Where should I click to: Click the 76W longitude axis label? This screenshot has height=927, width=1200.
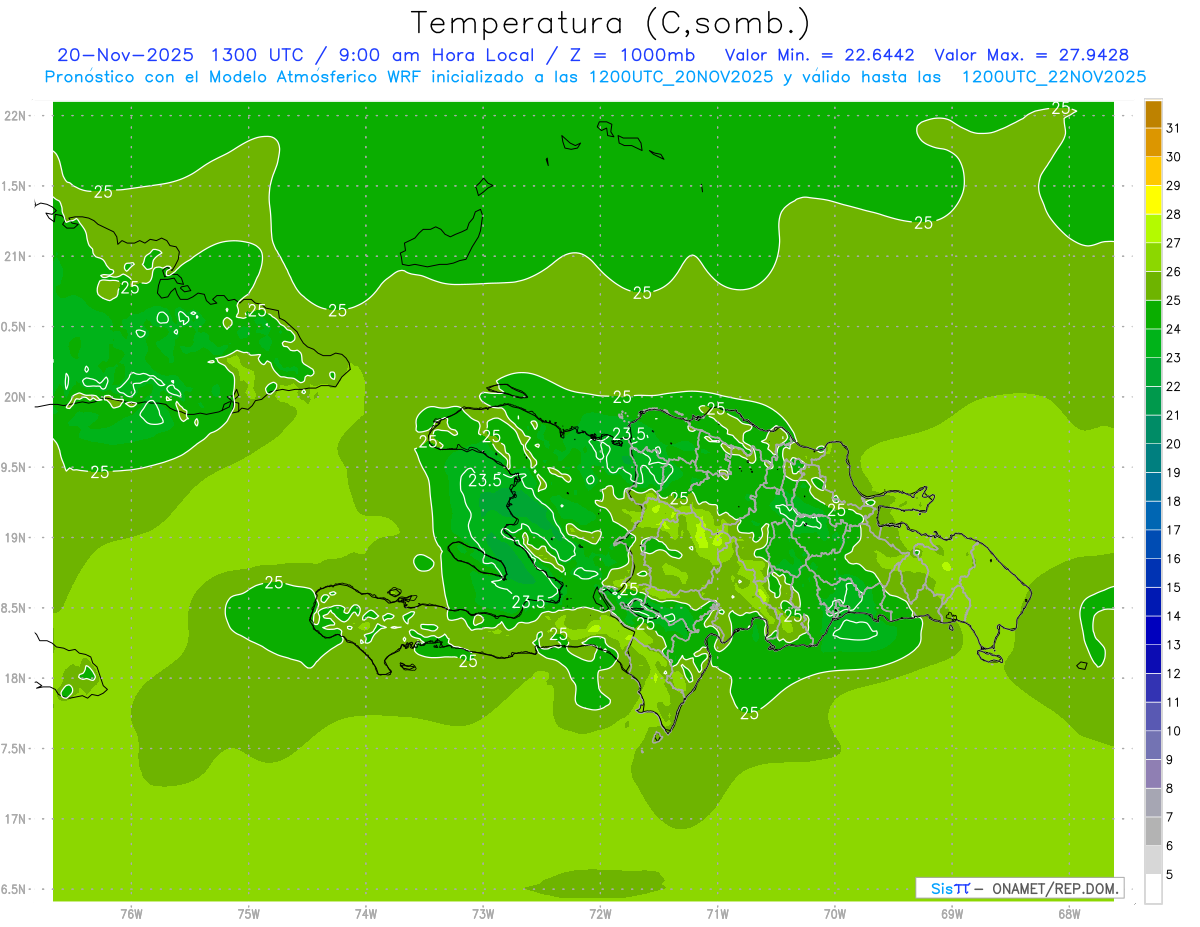(131, 914)
